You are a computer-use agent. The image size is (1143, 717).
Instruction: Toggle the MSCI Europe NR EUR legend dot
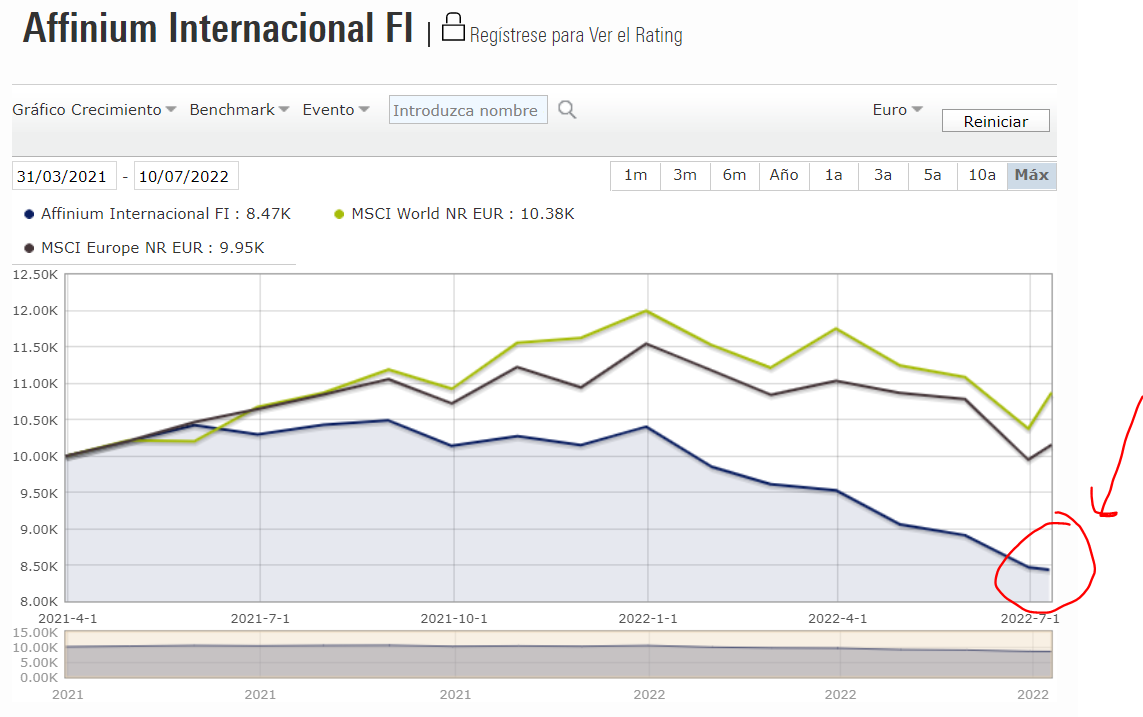point(29,248)
